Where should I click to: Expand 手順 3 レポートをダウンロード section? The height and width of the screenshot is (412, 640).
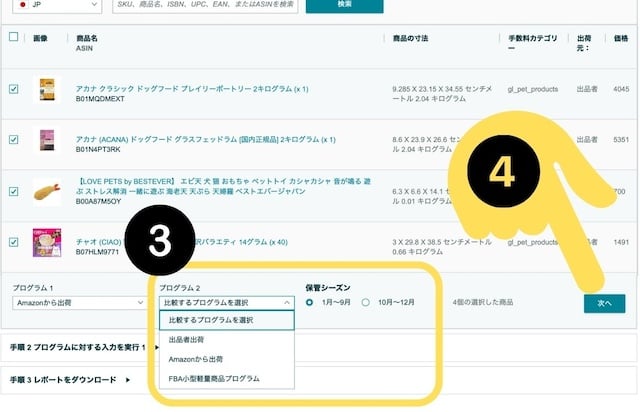[70, 380]
